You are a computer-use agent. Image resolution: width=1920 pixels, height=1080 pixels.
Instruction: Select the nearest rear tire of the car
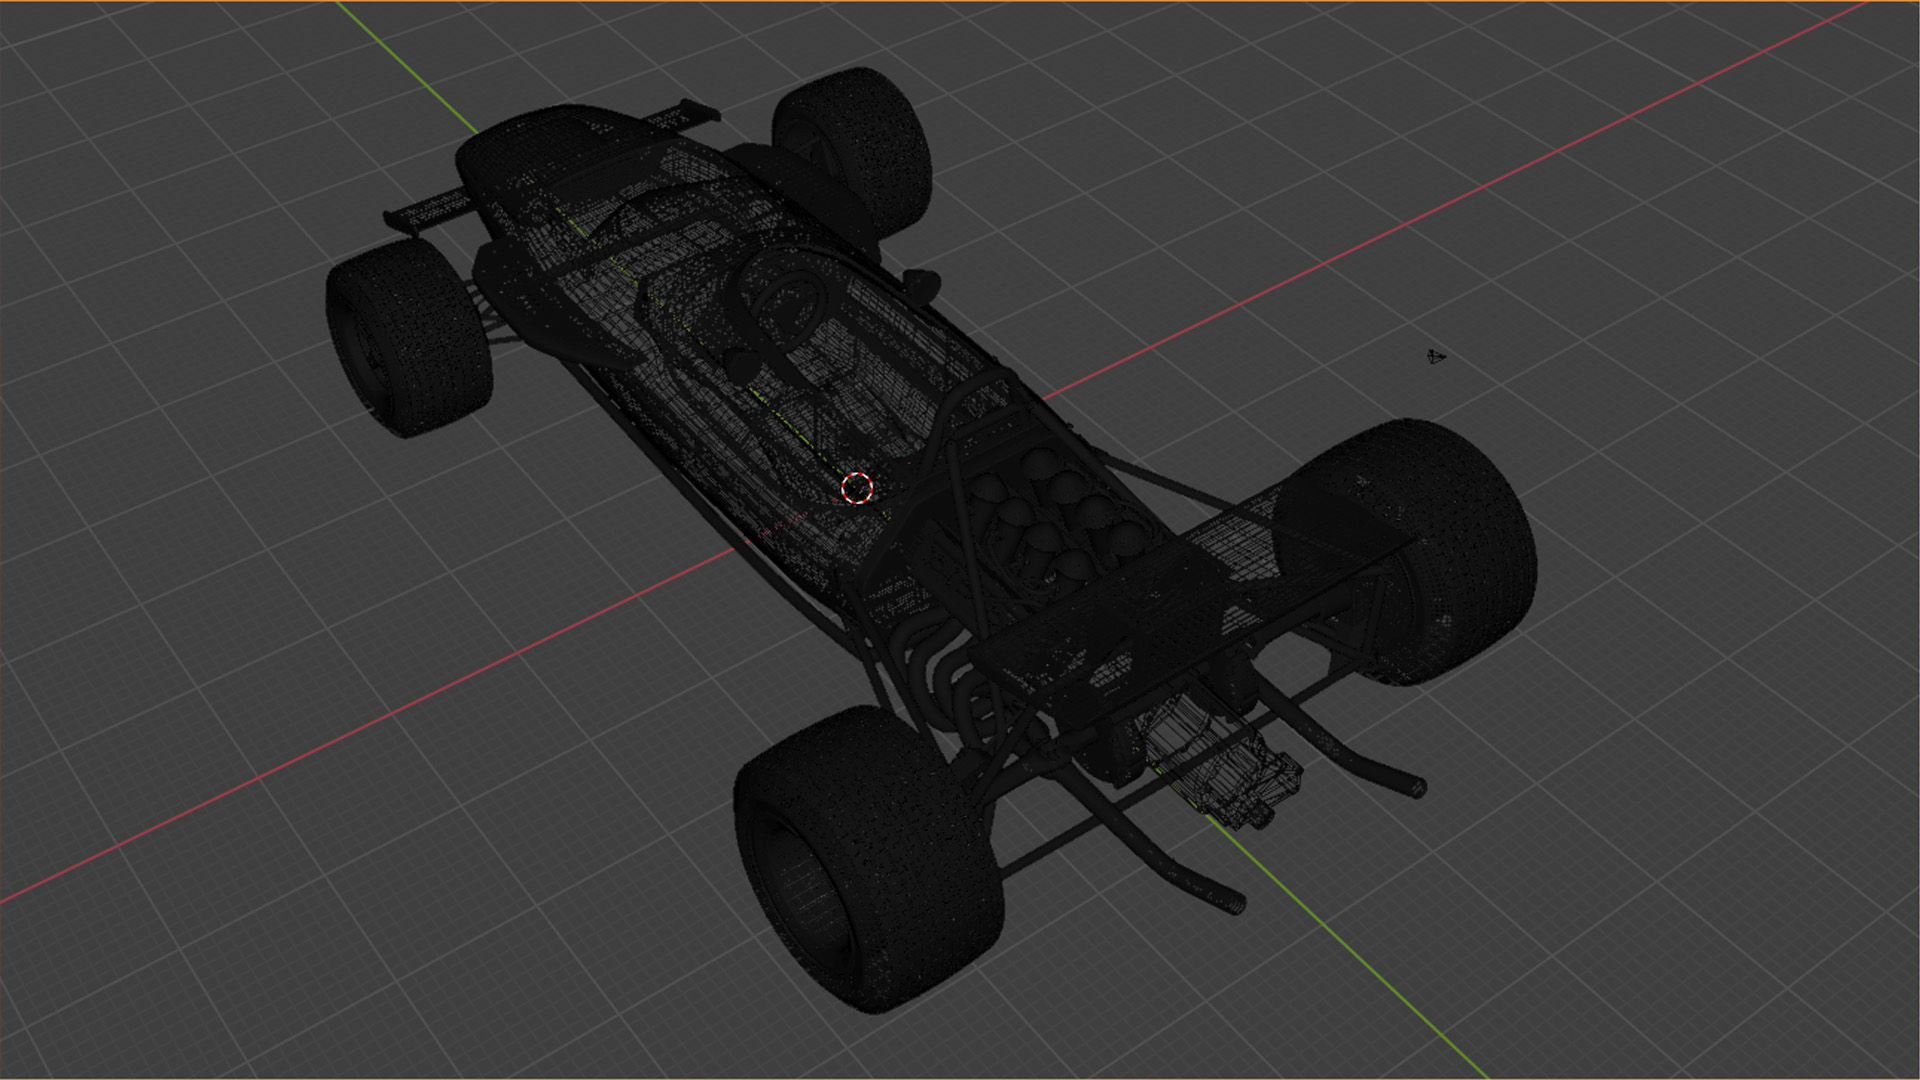(x=868, y=860)
